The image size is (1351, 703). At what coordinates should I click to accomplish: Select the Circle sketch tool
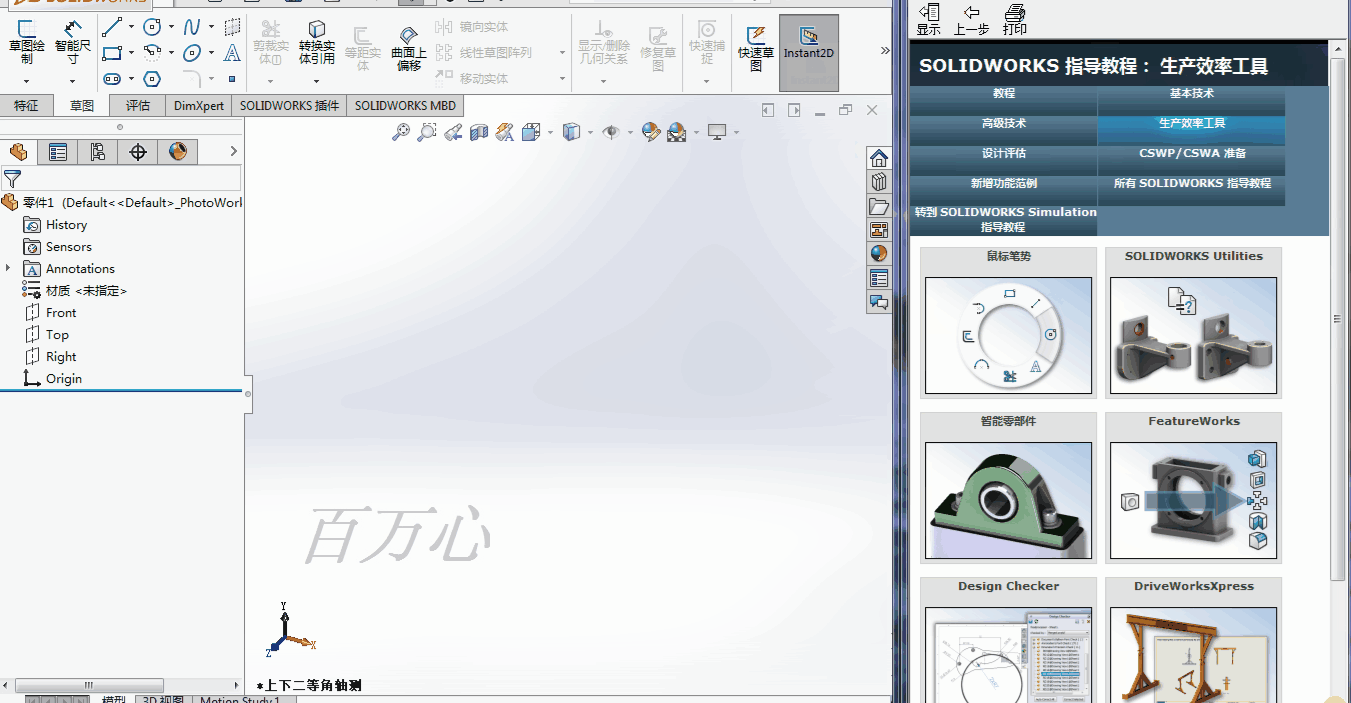click(152, 27)
